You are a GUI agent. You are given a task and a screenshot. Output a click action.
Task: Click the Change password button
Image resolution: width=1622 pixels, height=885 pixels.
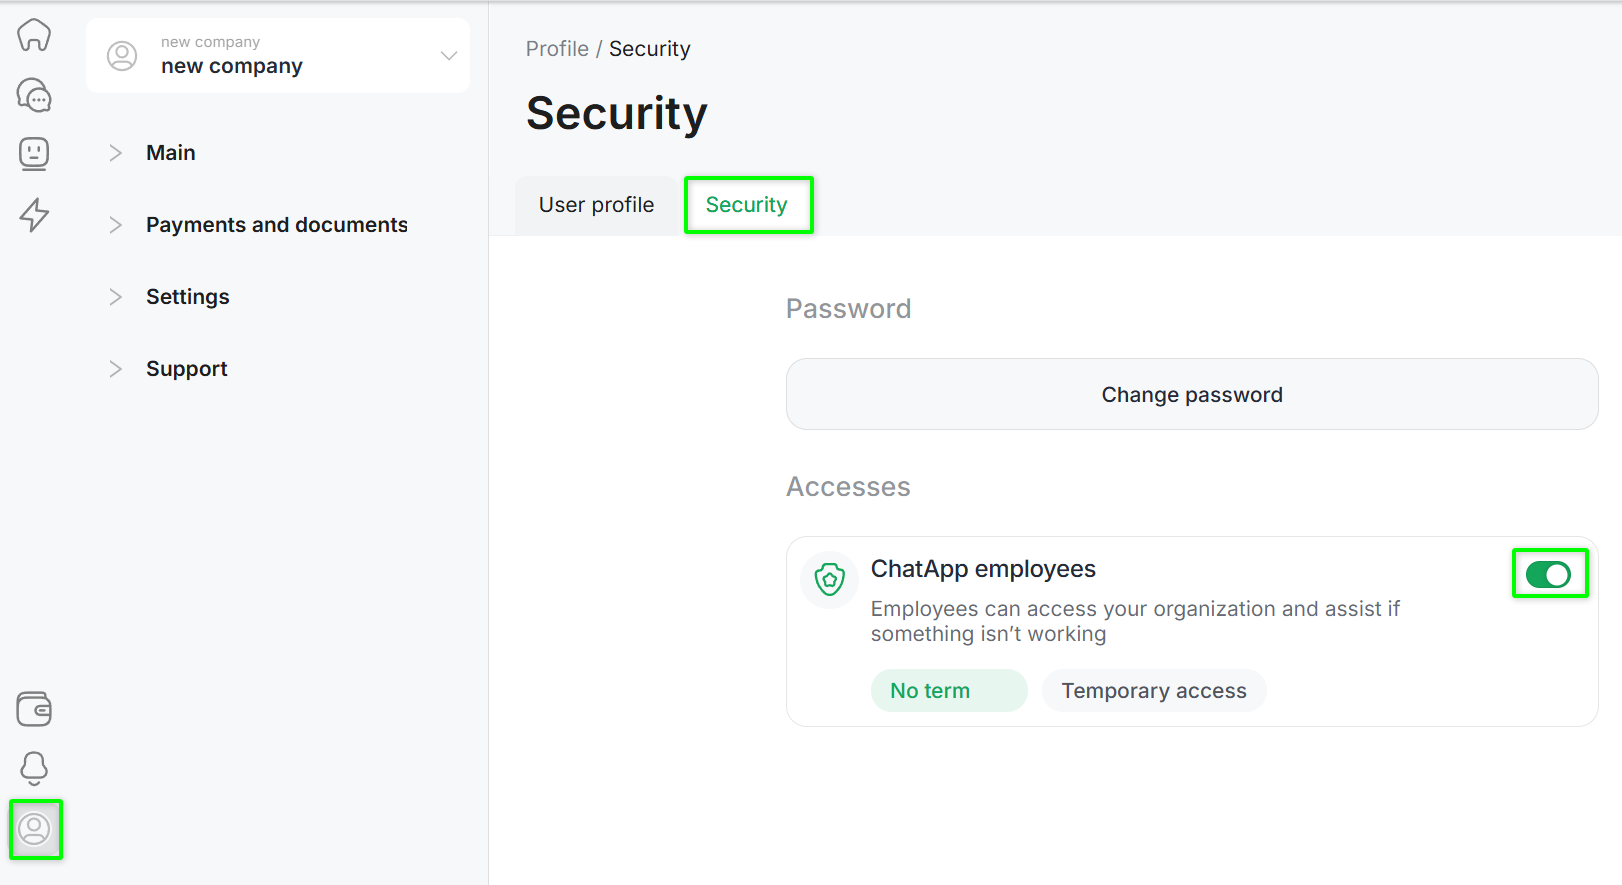click(1191, 395)
